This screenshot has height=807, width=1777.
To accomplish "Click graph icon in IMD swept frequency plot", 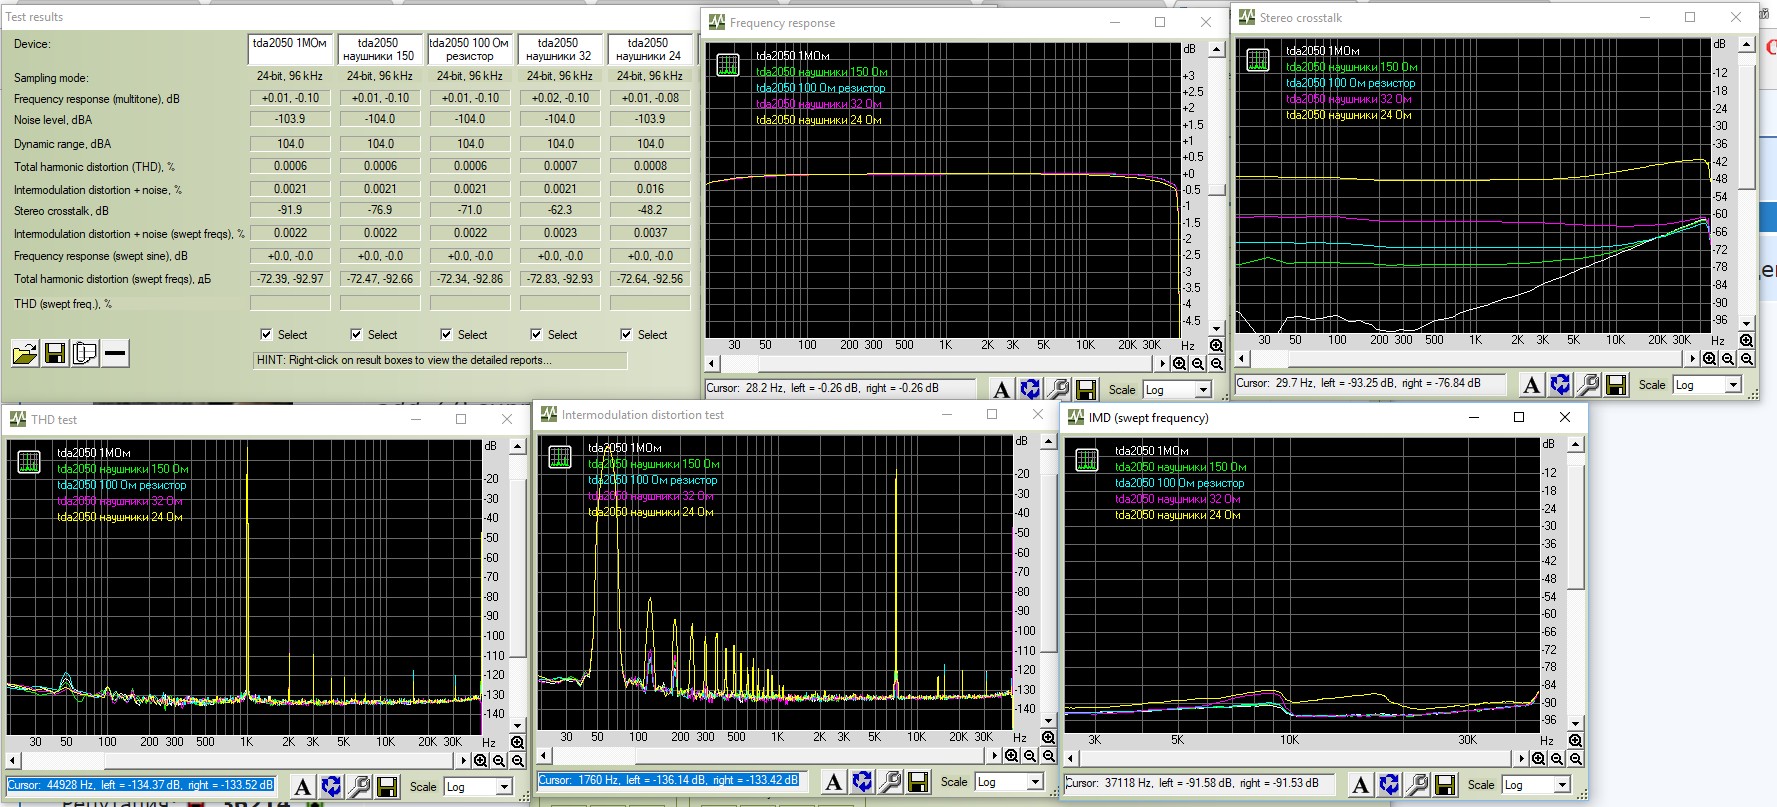I will click(1086, 460).
